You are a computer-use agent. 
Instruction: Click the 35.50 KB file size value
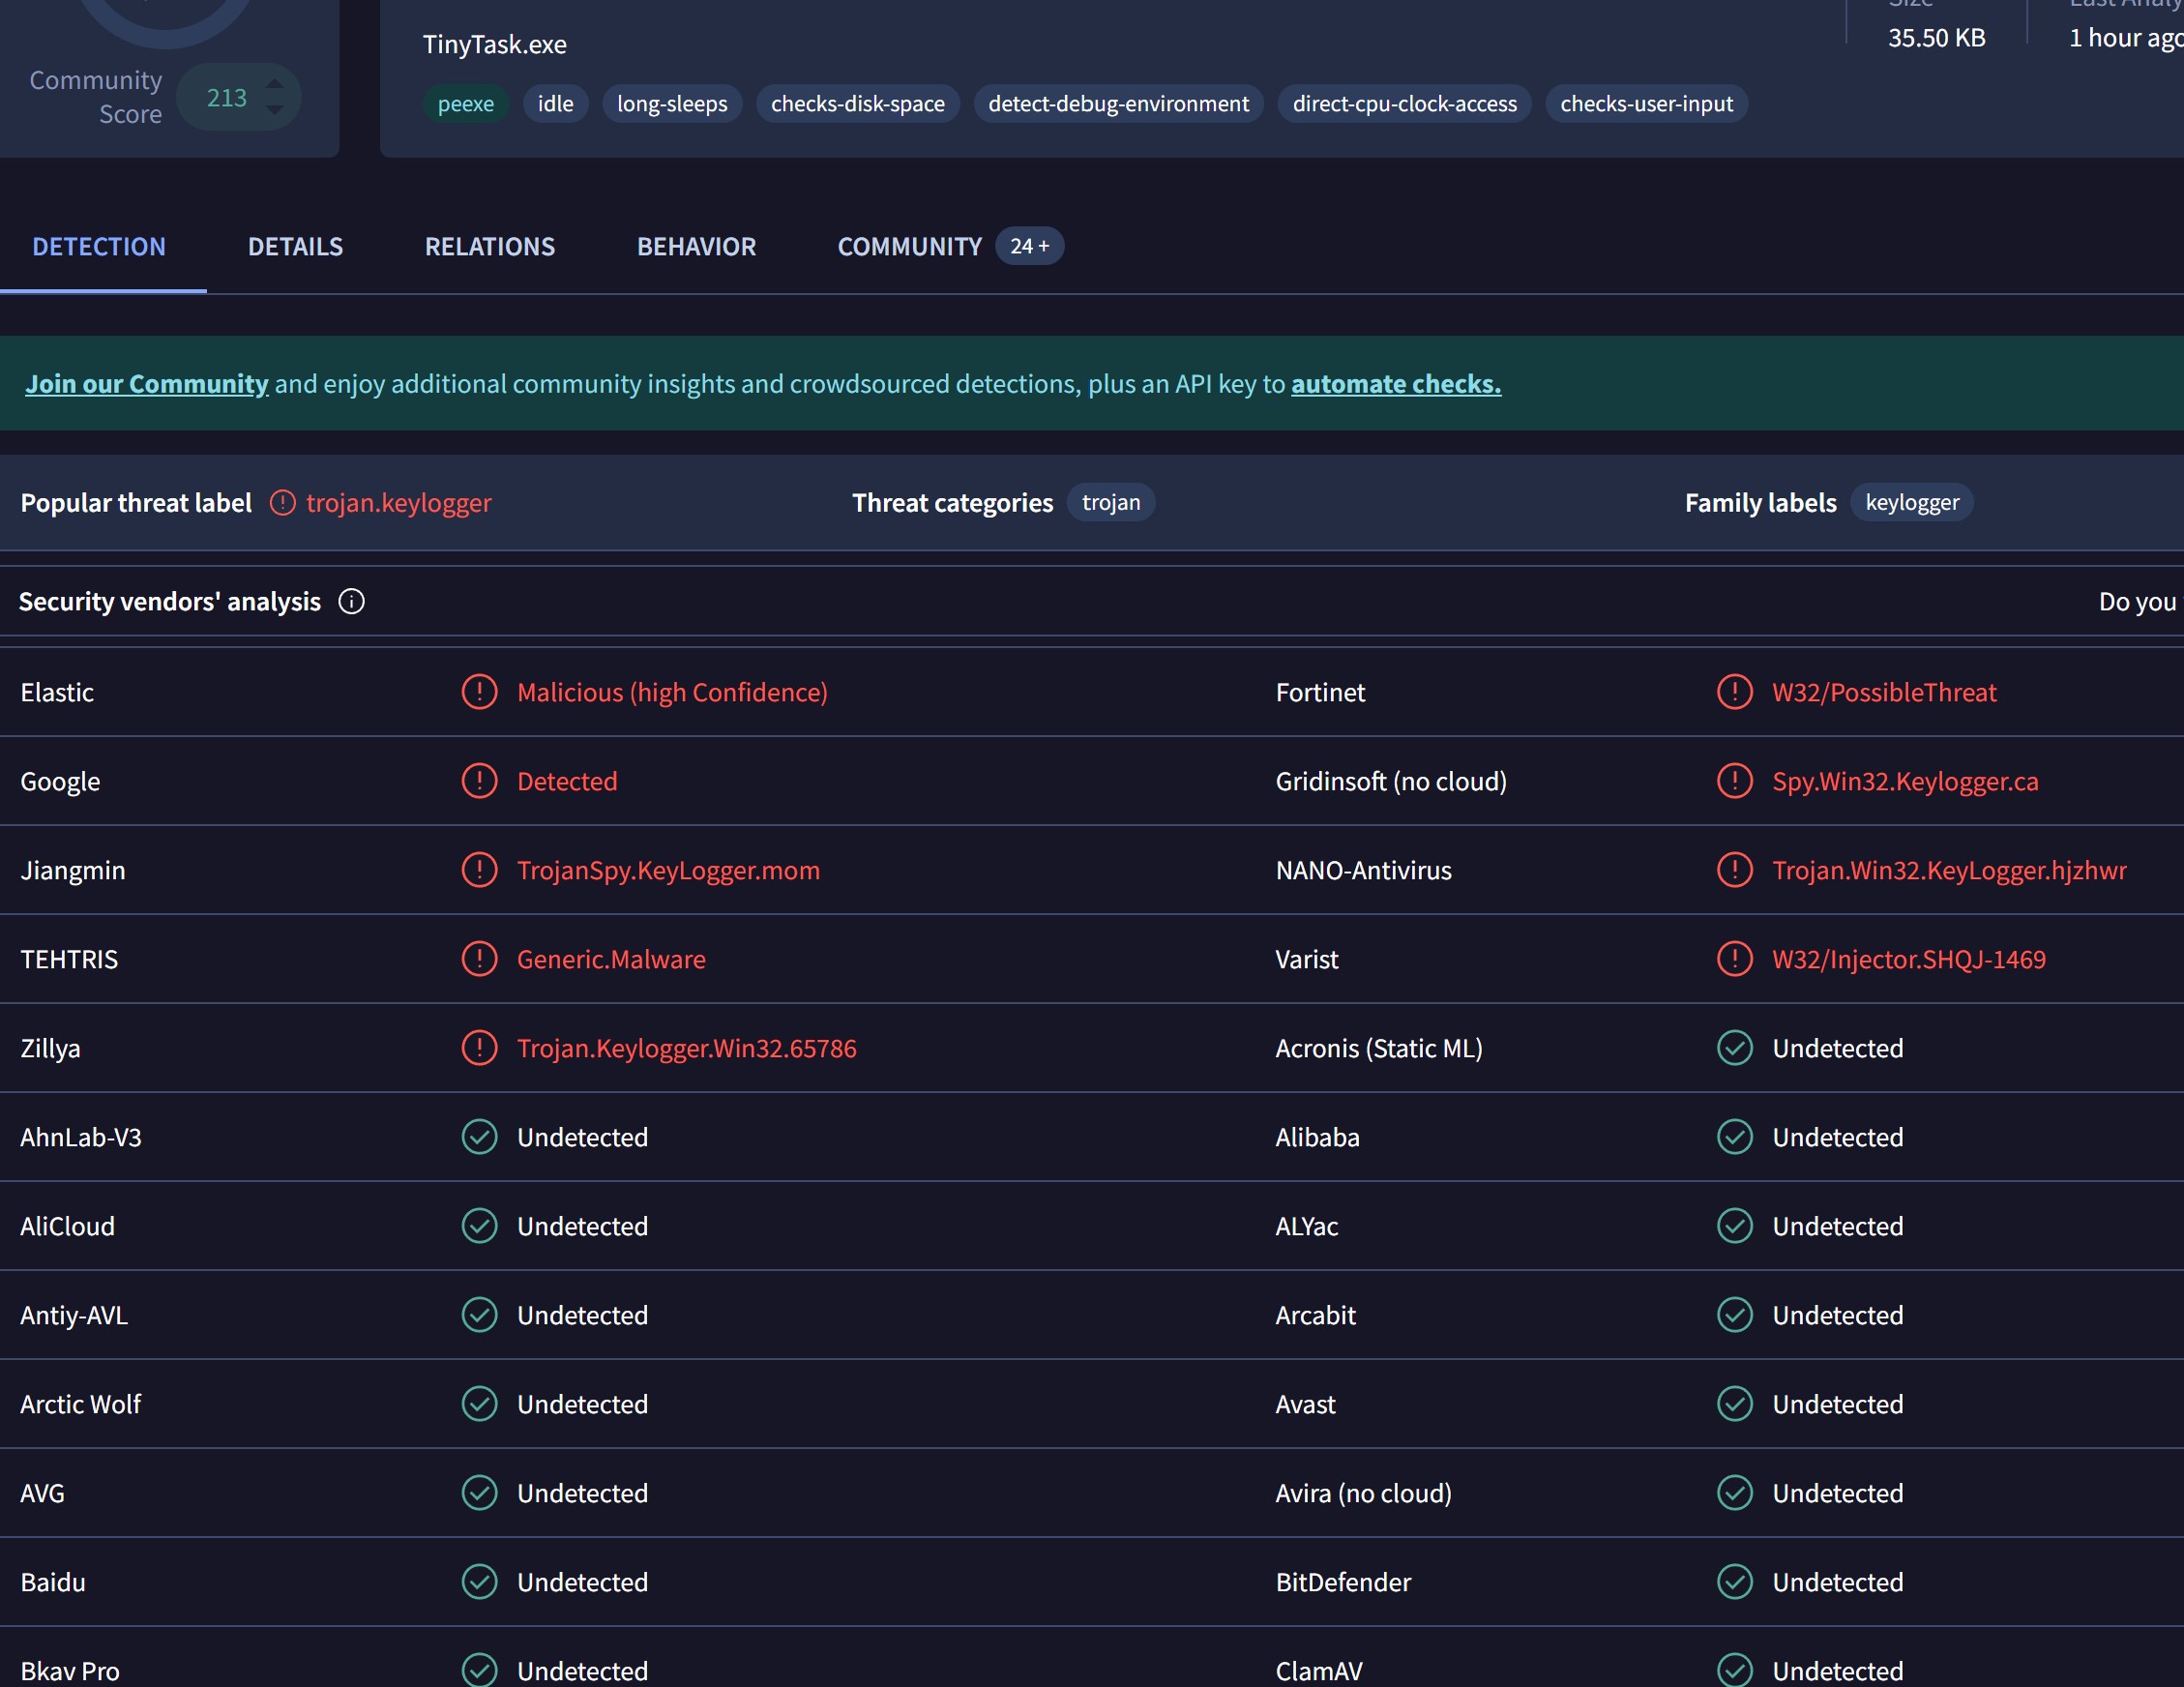1937,38
